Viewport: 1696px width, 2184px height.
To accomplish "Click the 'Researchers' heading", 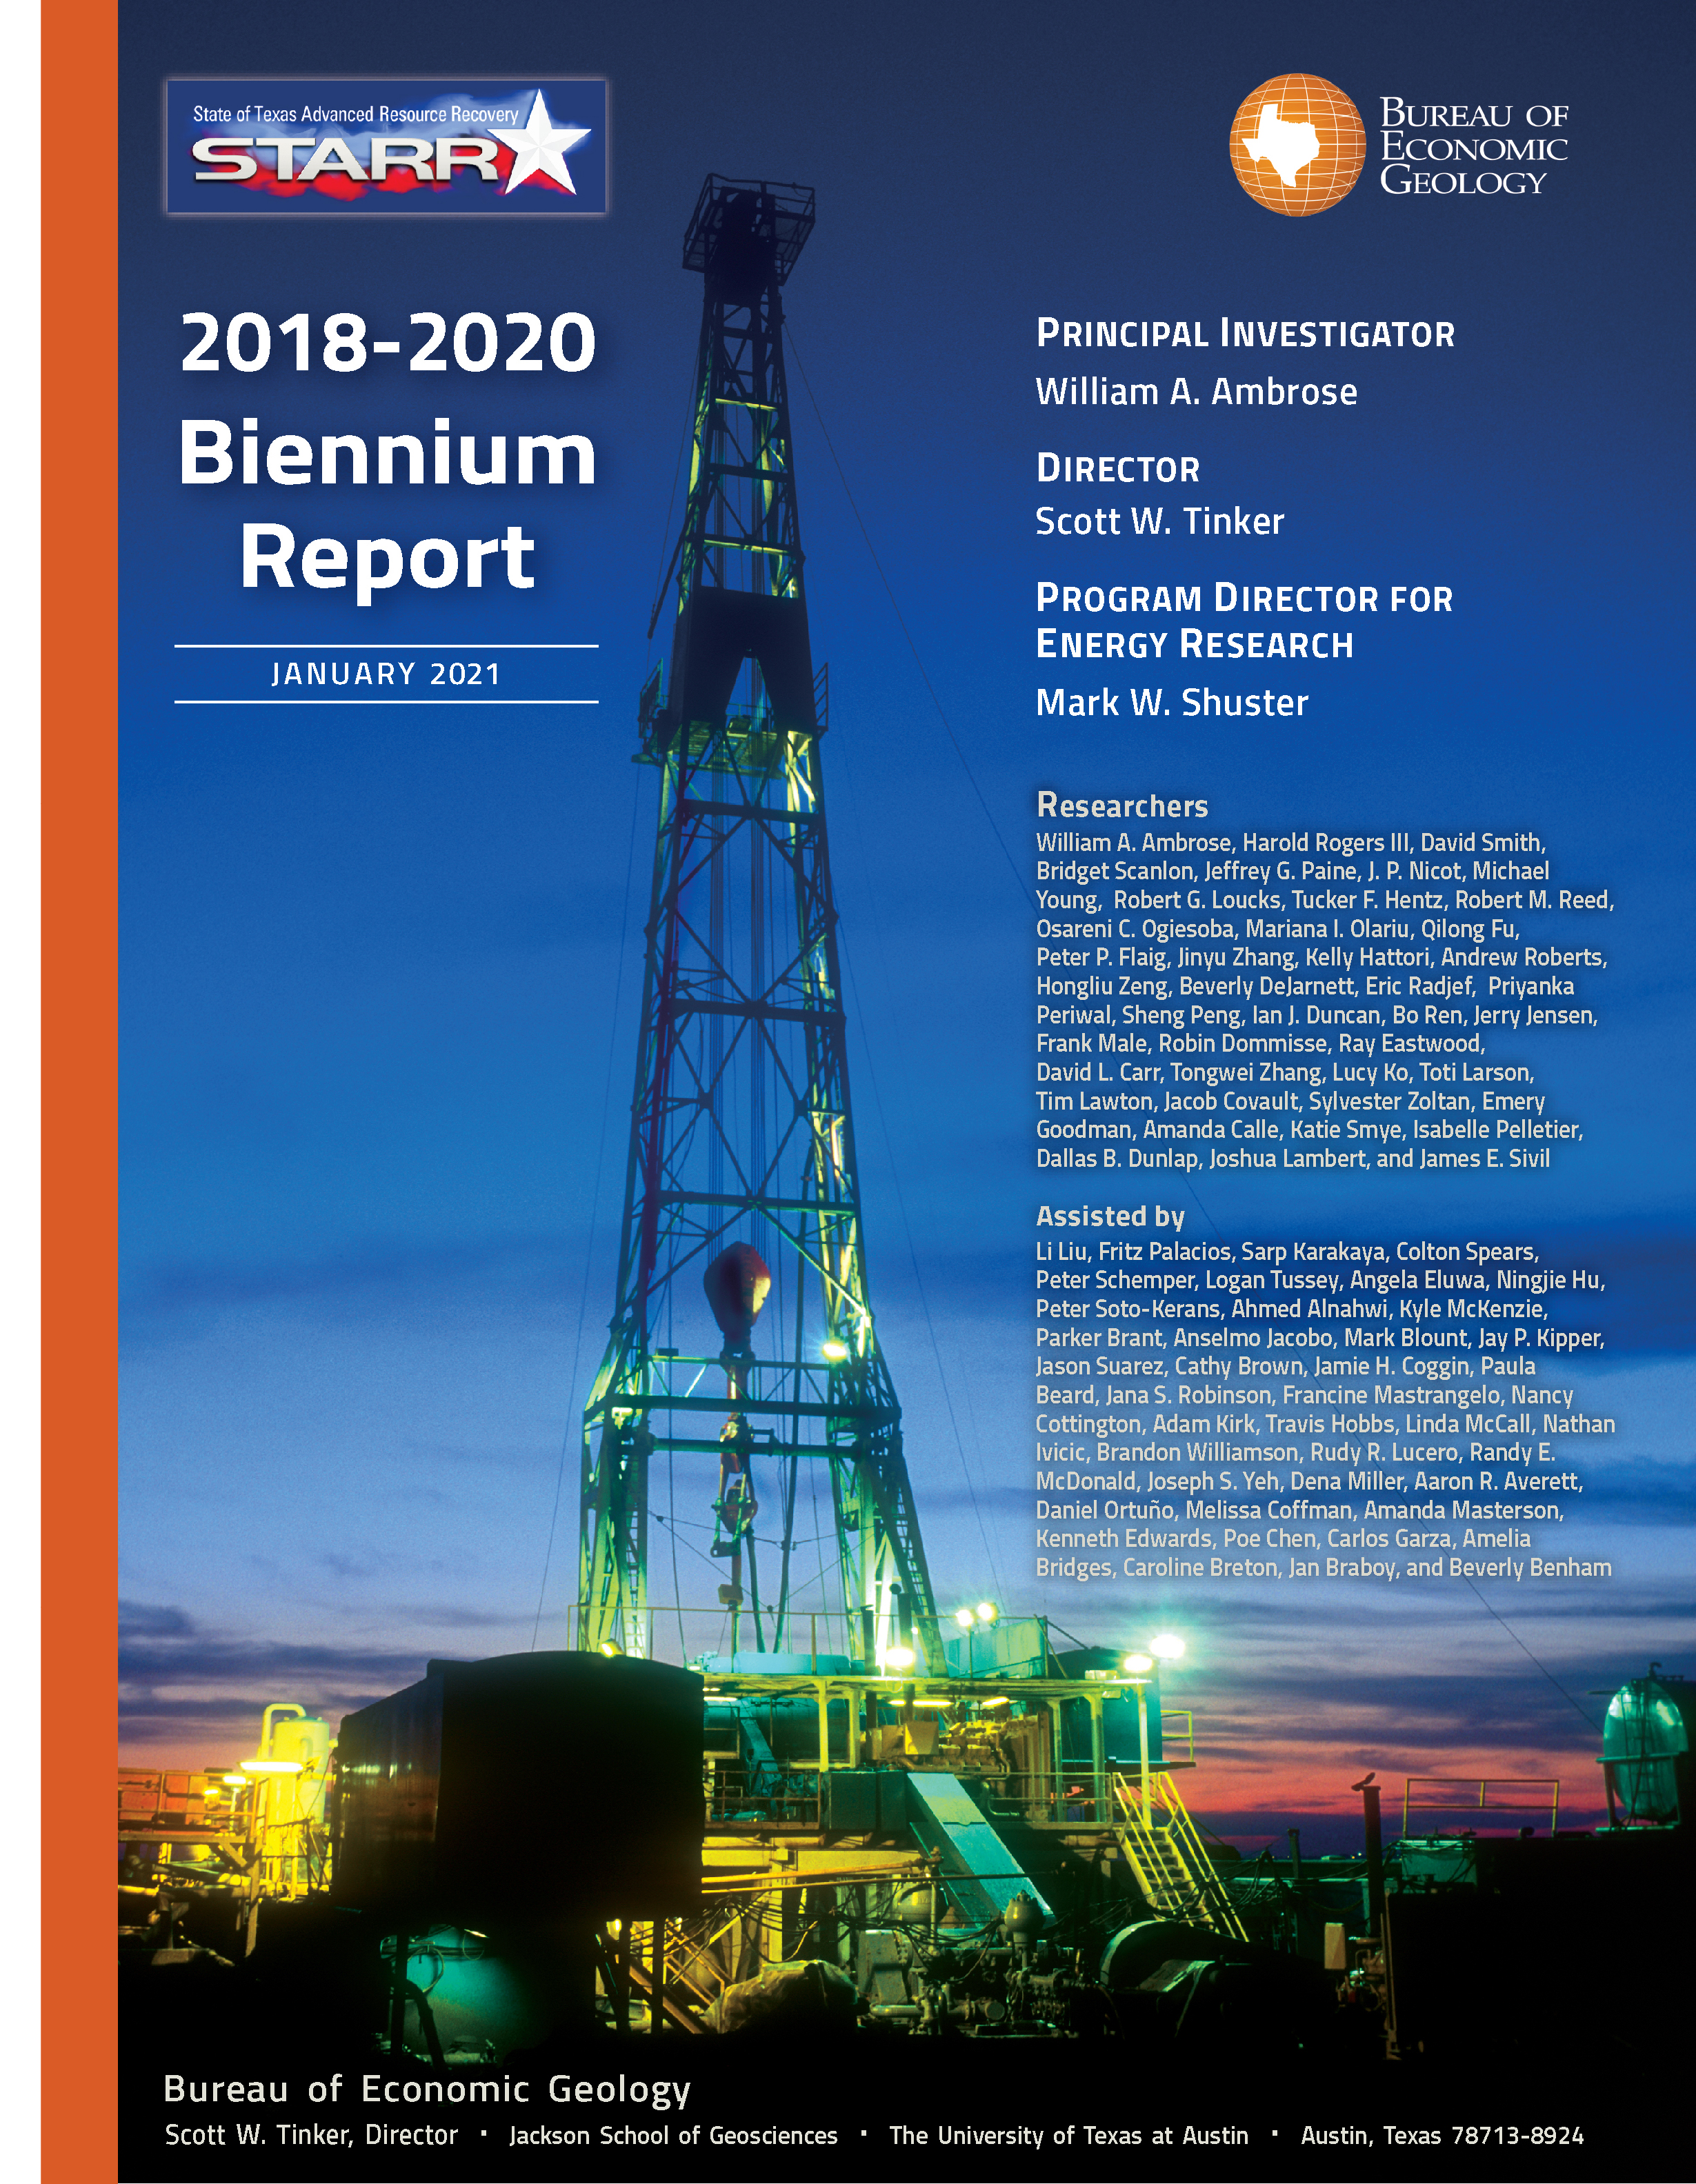I will point(1122,805).
